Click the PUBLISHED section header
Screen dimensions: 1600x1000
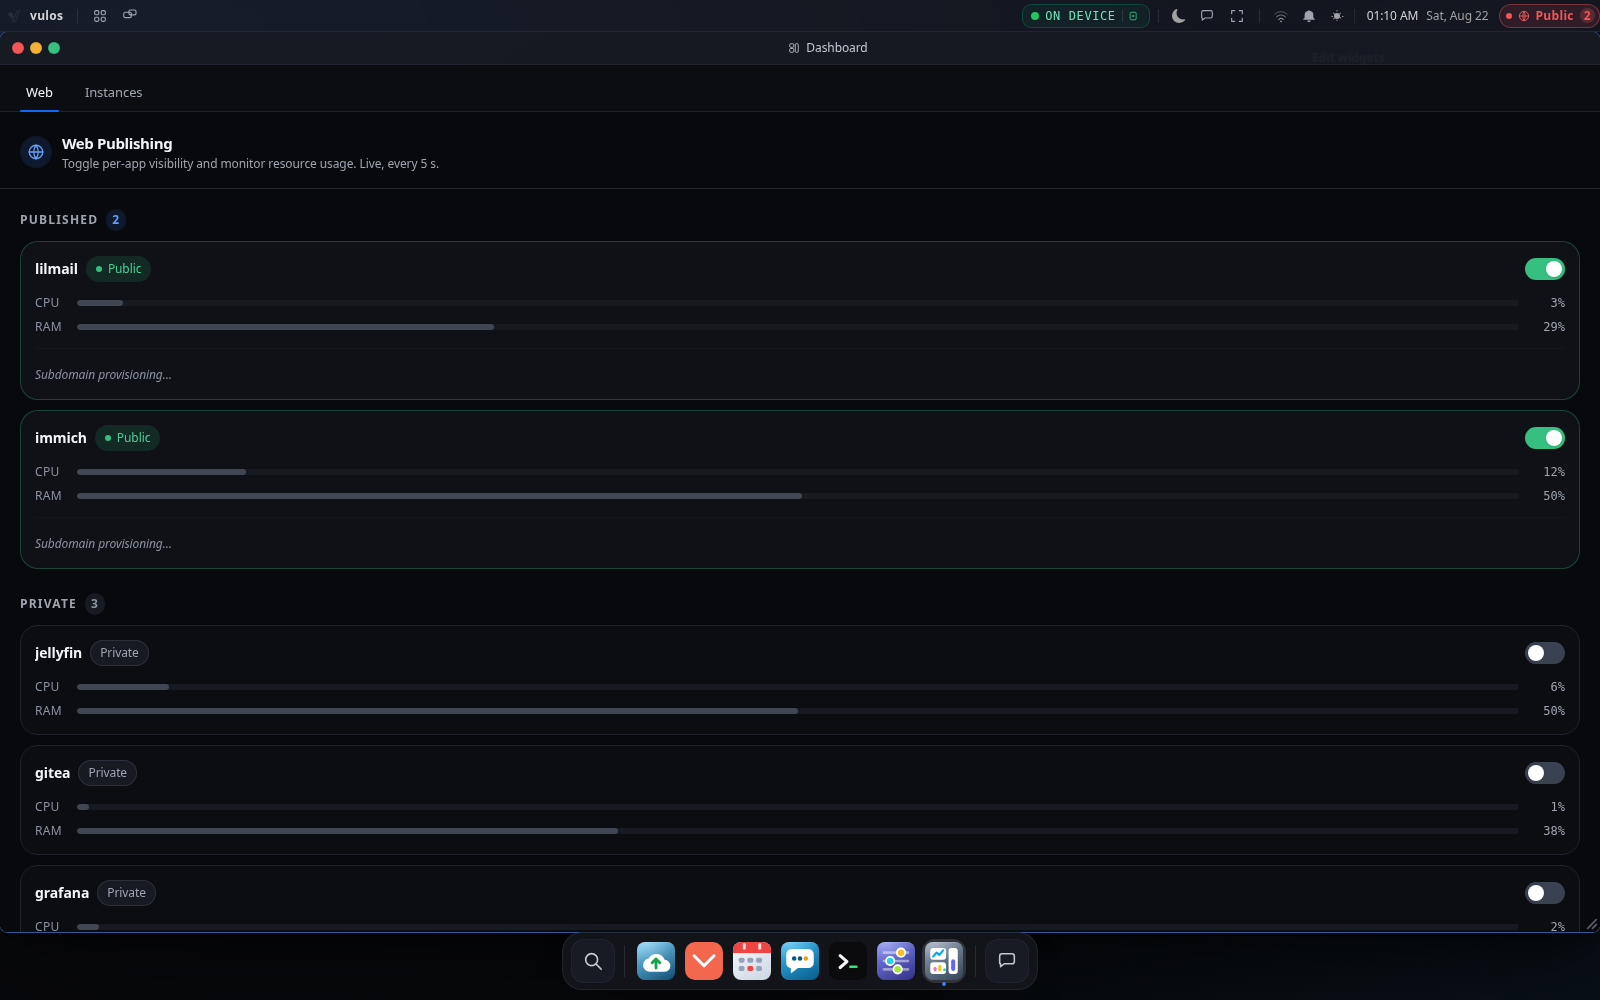(x=59, y=220)
